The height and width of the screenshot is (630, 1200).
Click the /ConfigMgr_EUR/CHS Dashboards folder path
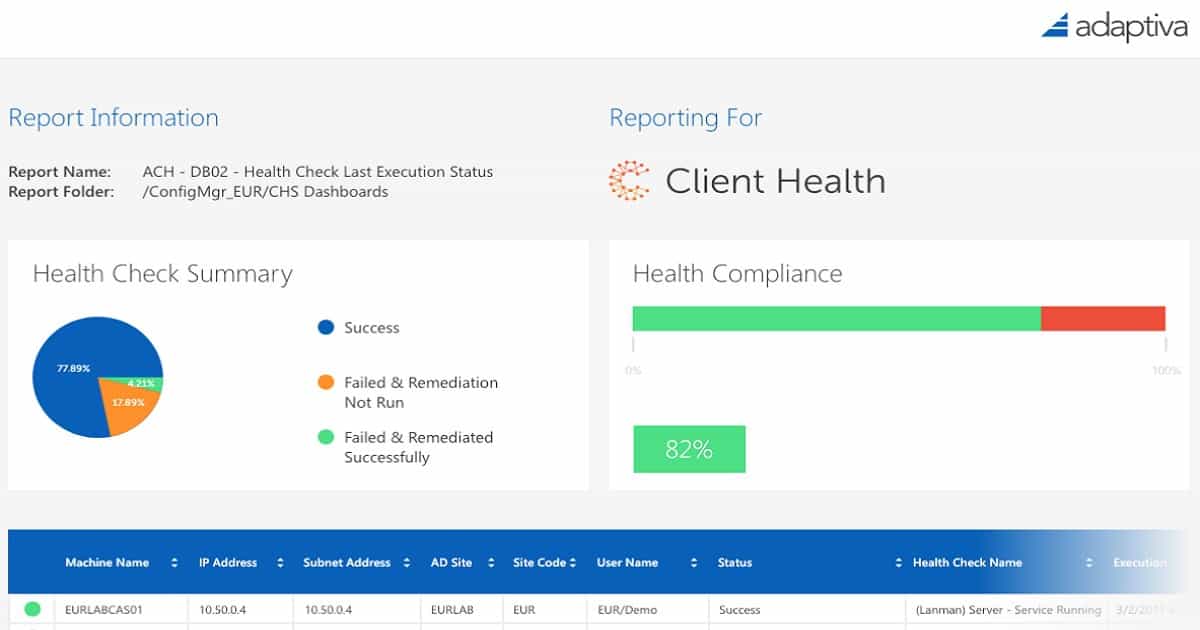266,192
